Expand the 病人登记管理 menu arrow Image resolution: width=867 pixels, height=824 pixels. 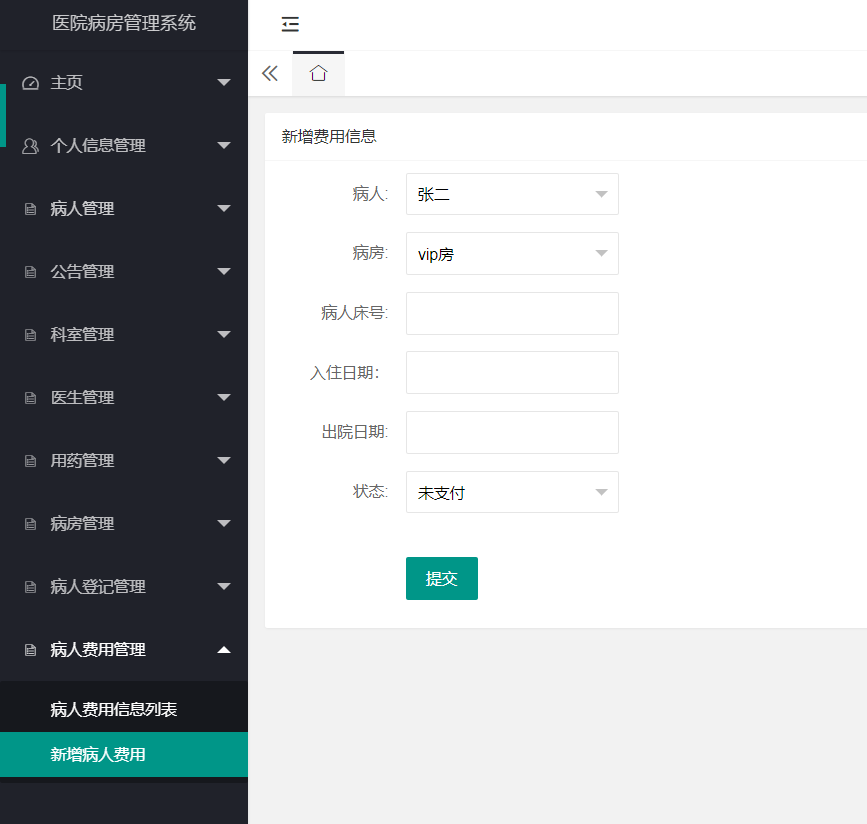(224, 587)
